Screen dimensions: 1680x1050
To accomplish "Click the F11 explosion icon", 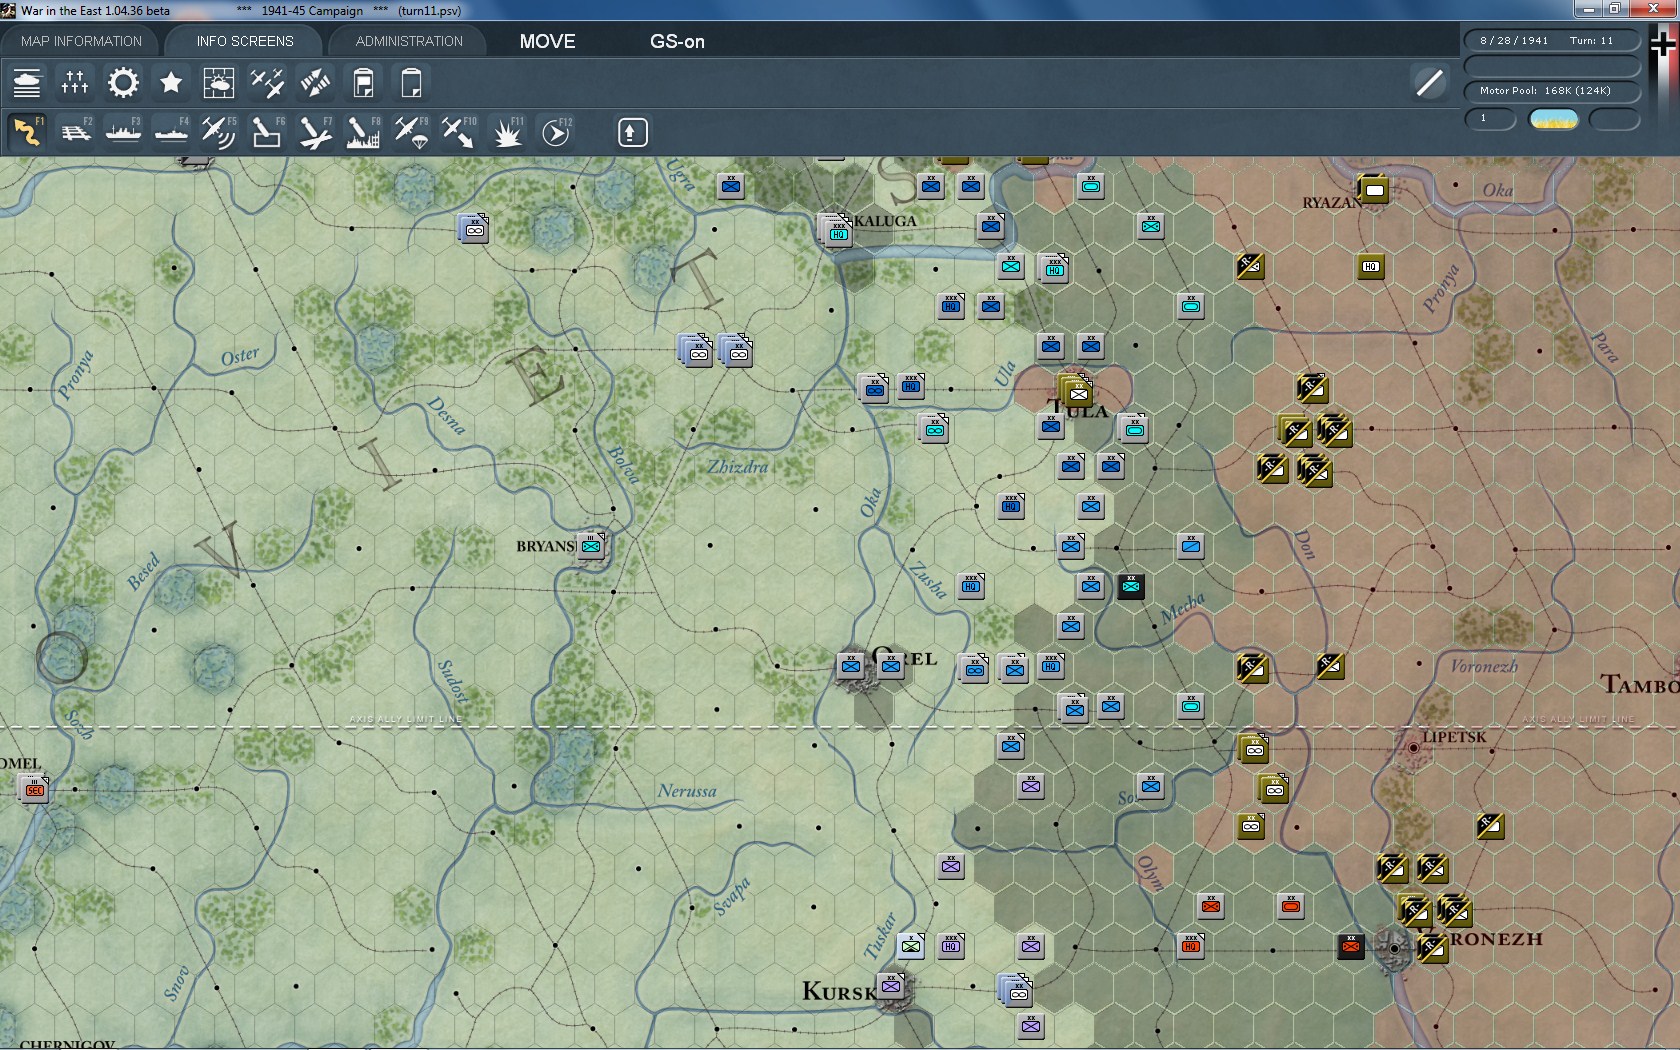I will (x=507, y=132).
